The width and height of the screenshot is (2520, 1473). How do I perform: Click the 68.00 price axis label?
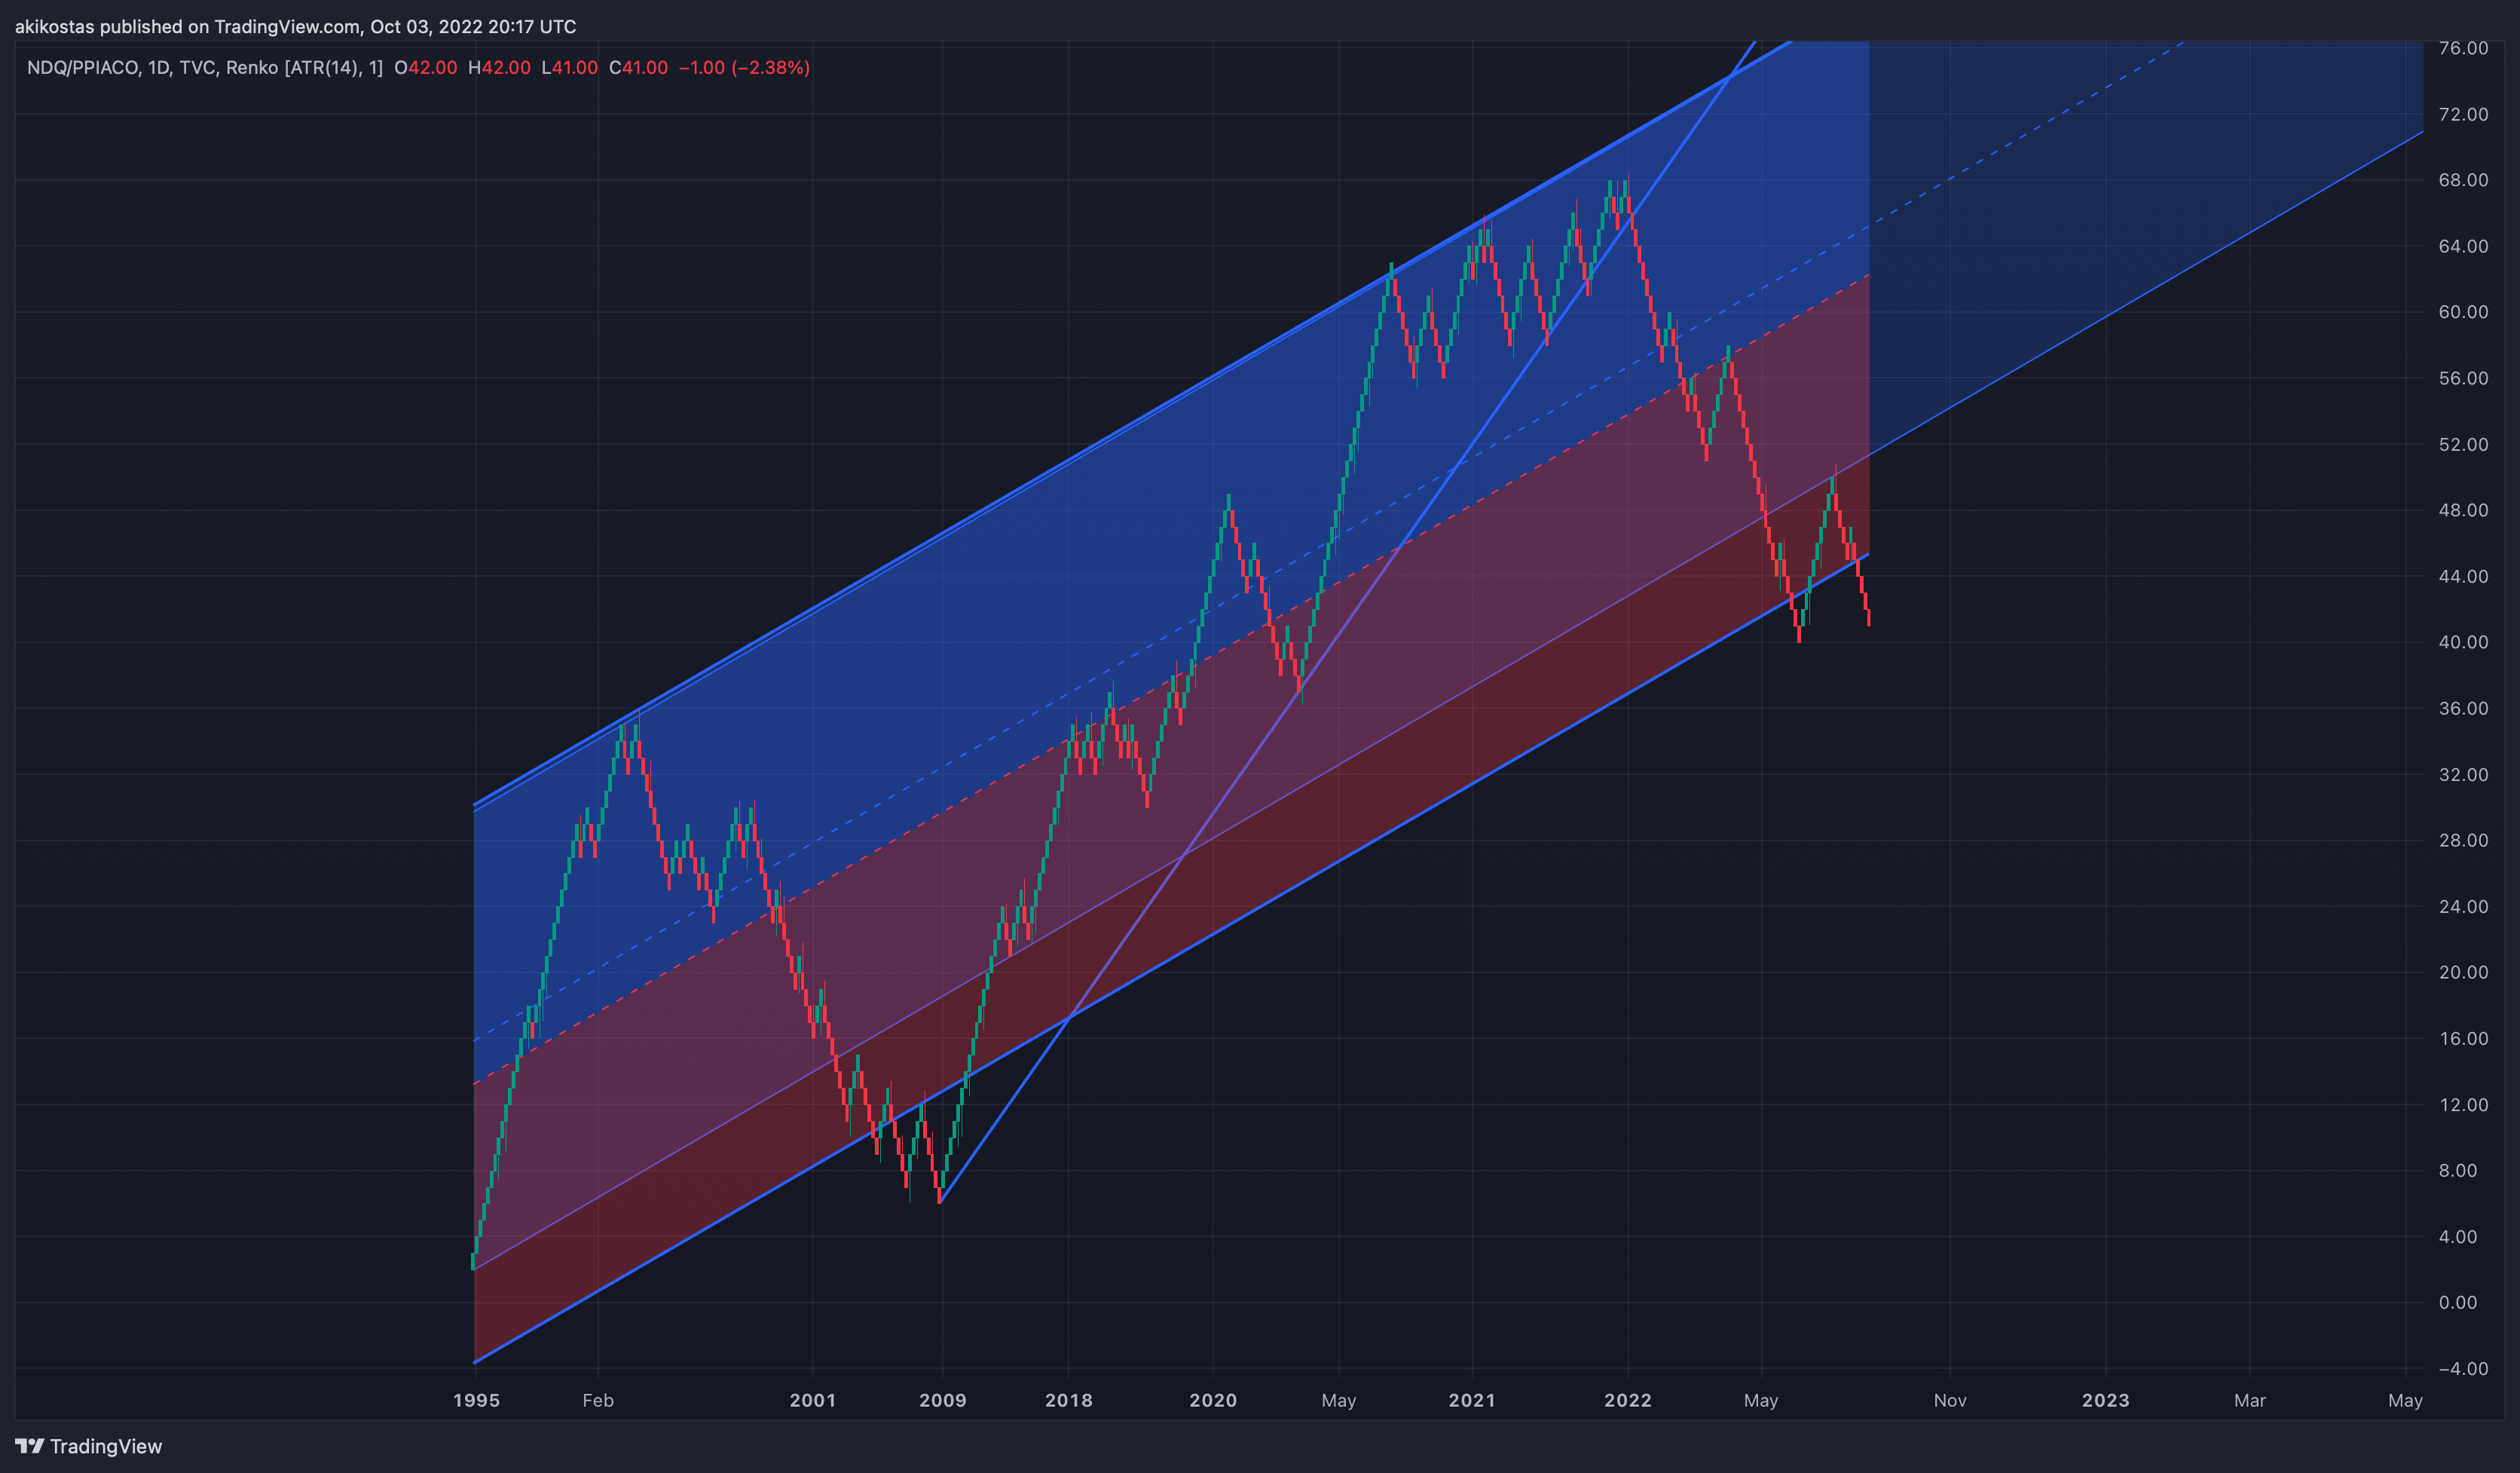[2463, 180]
